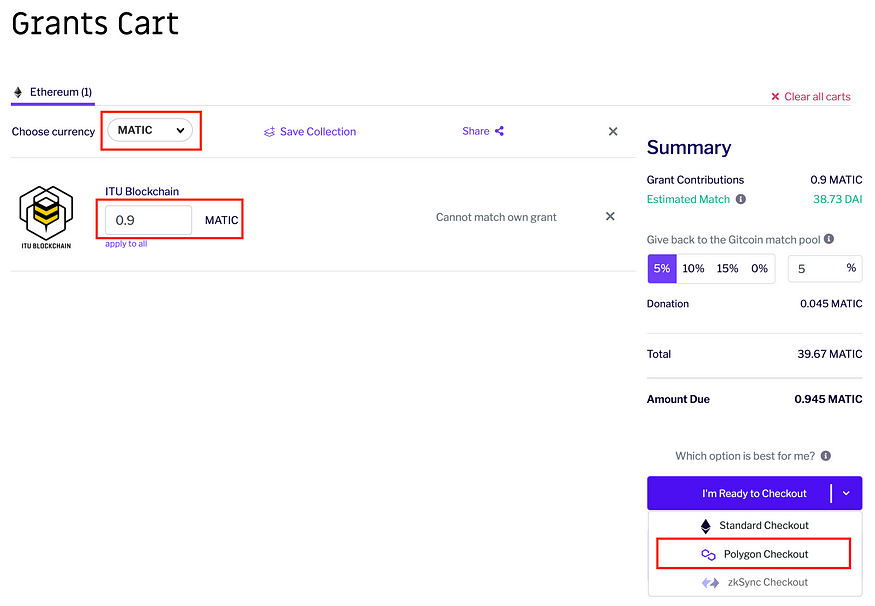
Task: Select 5% give back option
Action: 662,268
